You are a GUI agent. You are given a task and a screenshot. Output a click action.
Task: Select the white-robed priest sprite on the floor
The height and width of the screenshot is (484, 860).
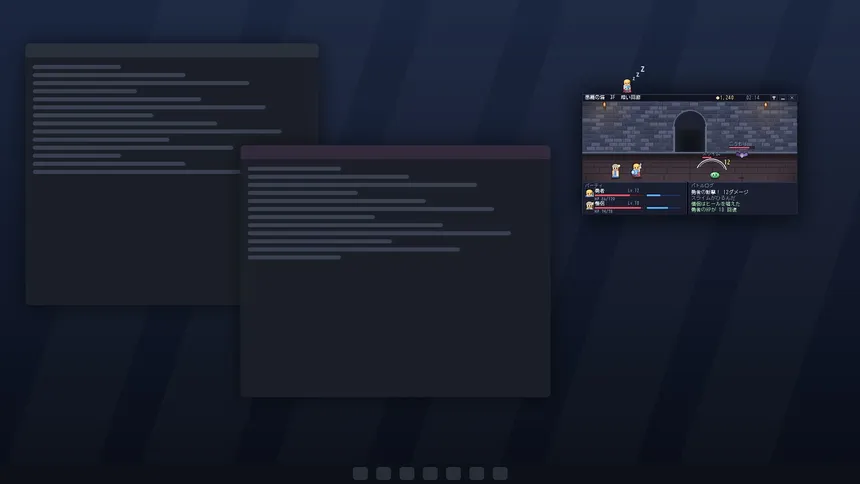pyautogui.click(x=615, y=171)
